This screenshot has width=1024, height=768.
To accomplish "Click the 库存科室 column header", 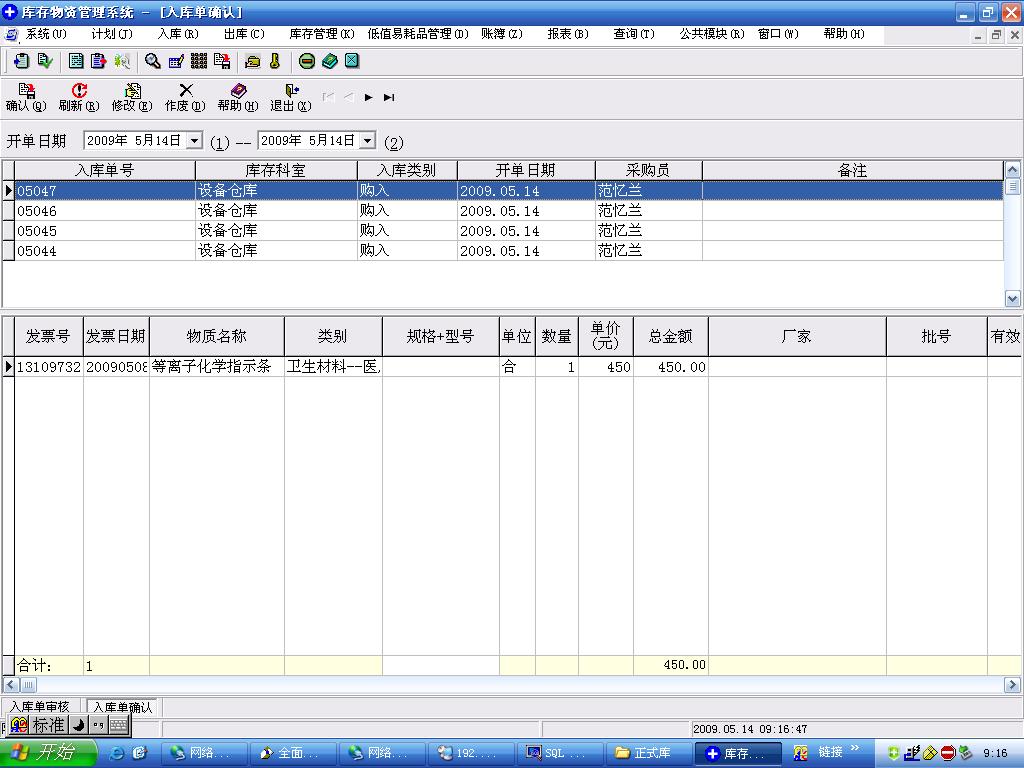I will click(276, 170).
